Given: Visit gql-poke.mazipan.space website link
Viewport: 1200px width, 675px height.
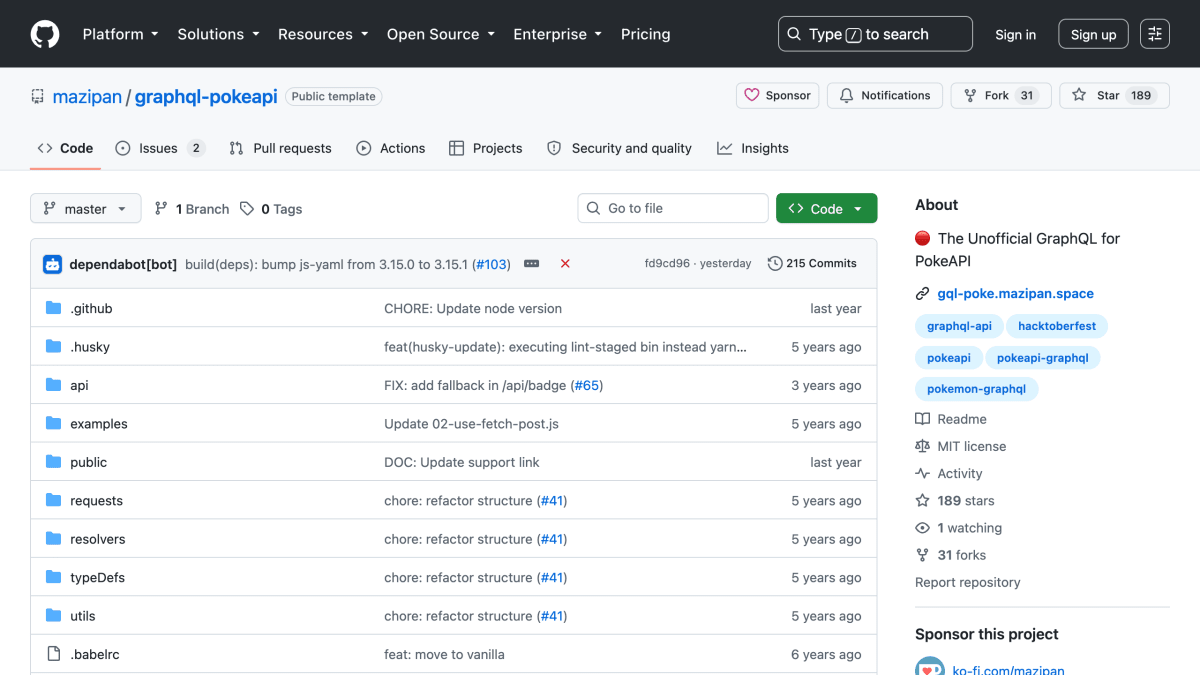Looking at the screenshot, I should point(1015,294).
